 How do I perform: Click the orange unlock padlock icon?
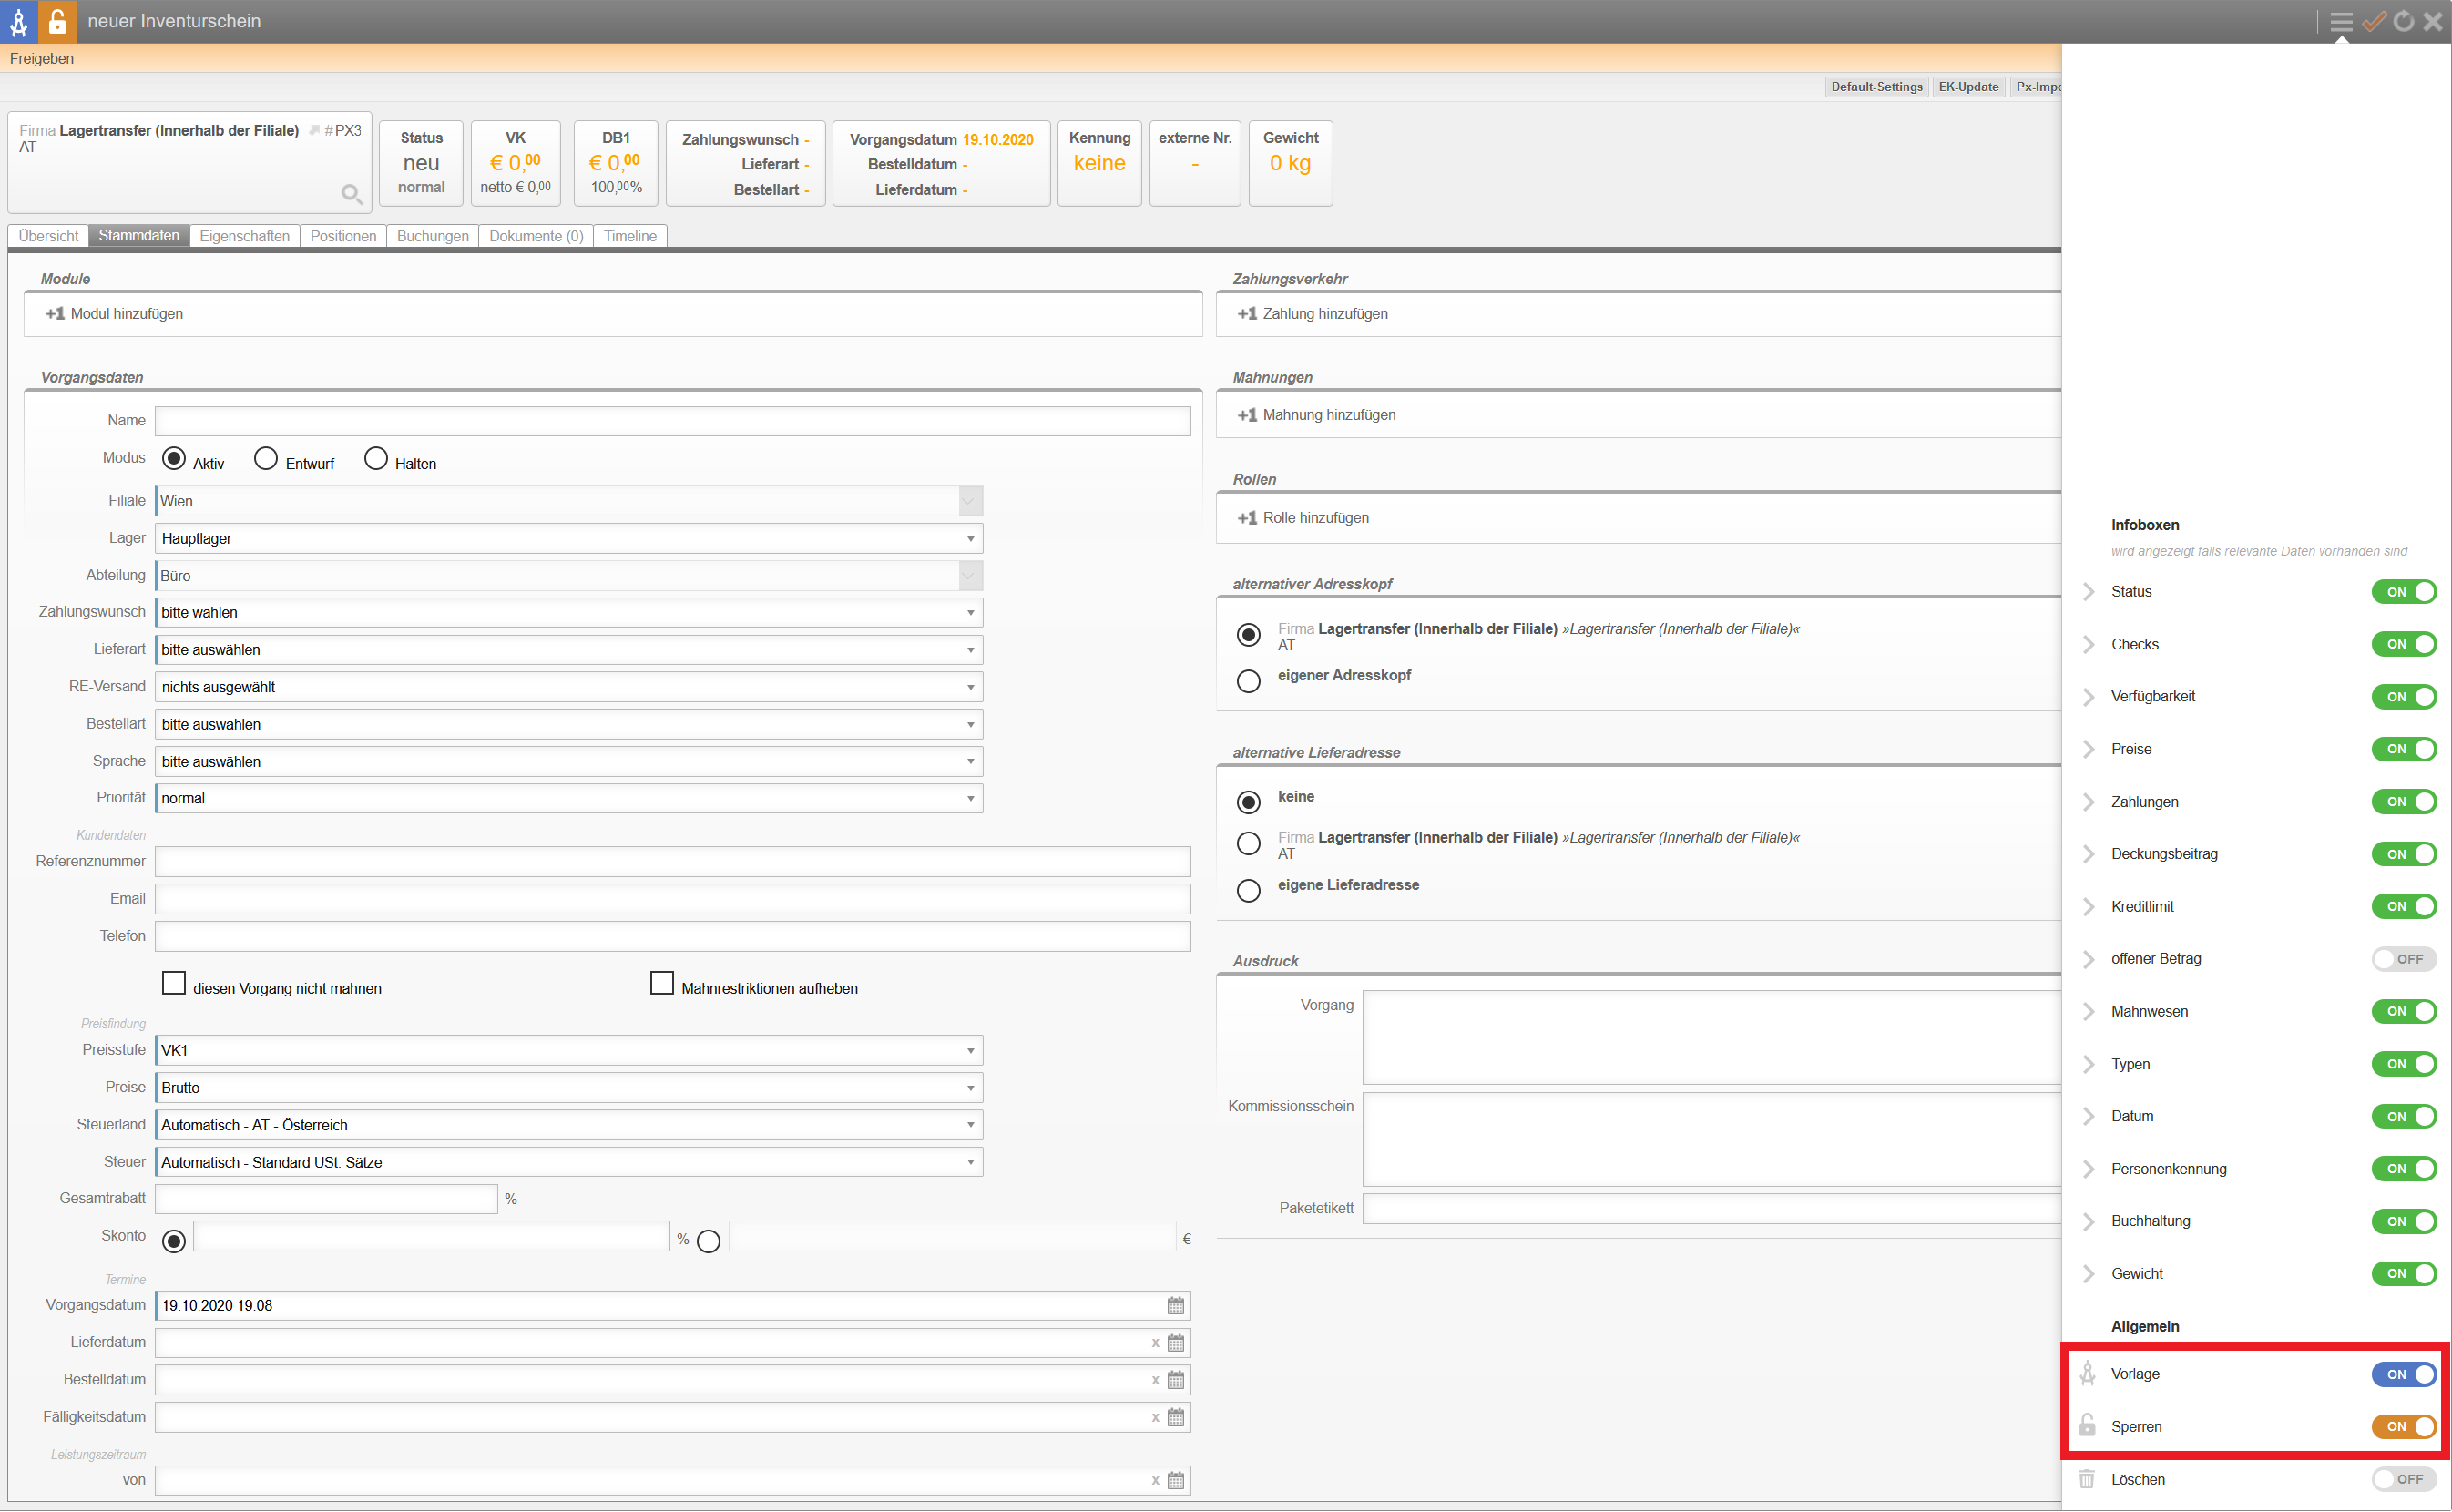point(57,21)
